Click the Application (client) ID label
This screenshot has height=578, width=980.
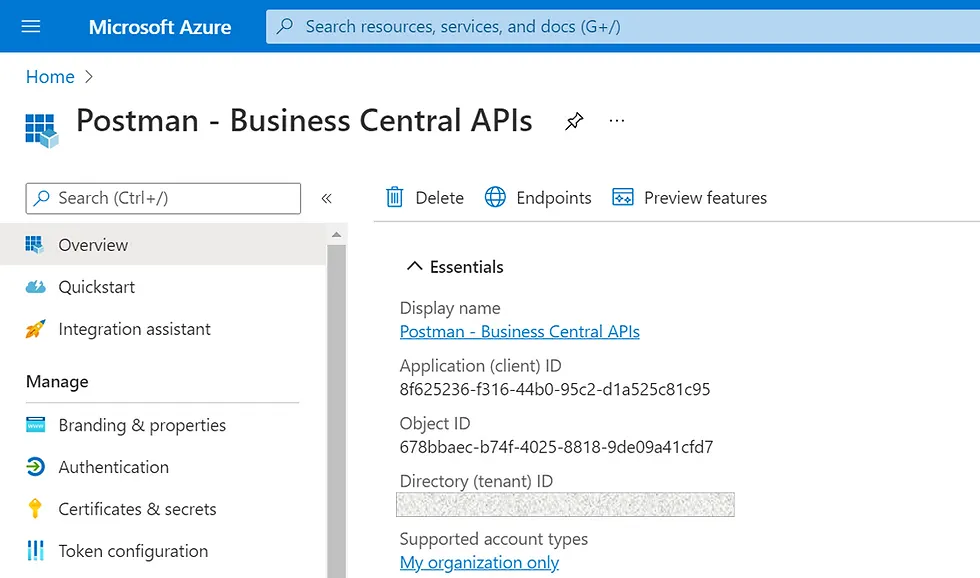(481, 366)
